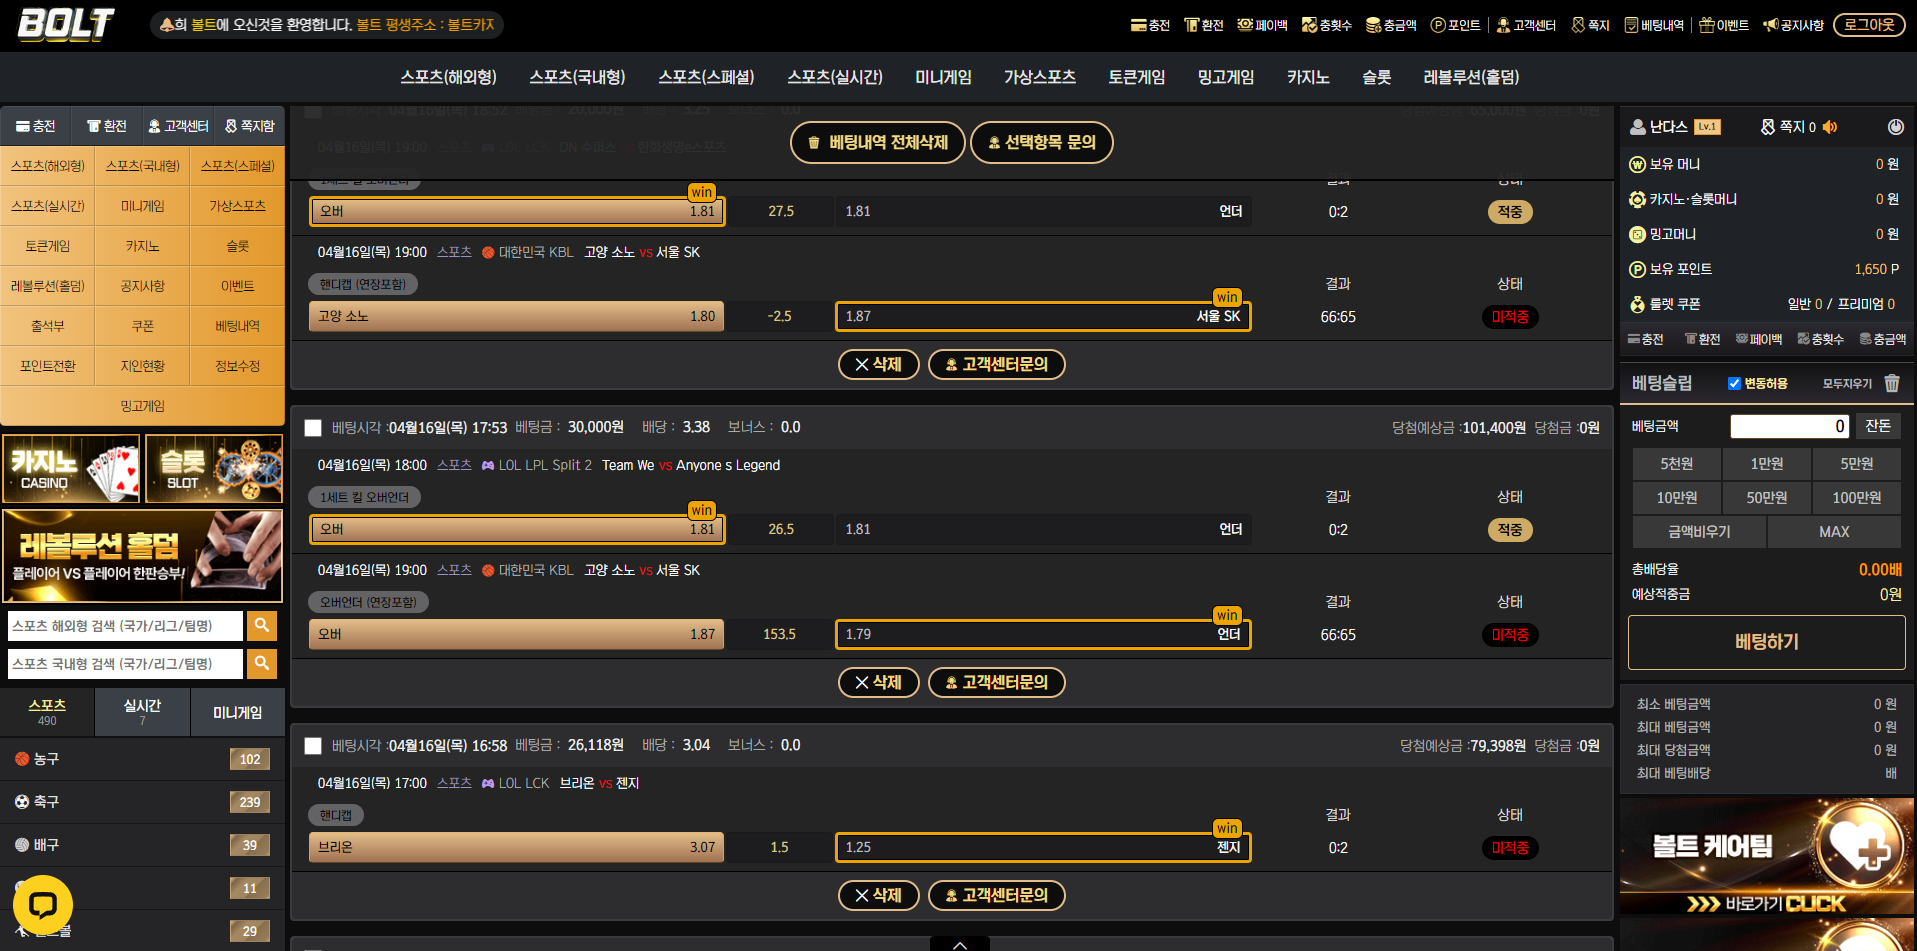Mute the message sound speaker icon
Viewport: 1917px width, 951px height.
(x=1830, y=127)
